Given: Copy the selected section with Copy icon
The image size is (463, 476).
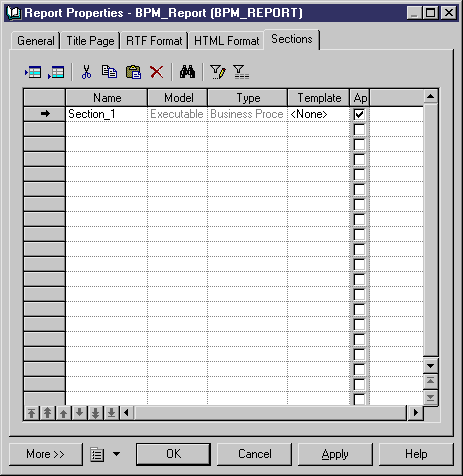Looking at the screenshot, I should [109, 72].
